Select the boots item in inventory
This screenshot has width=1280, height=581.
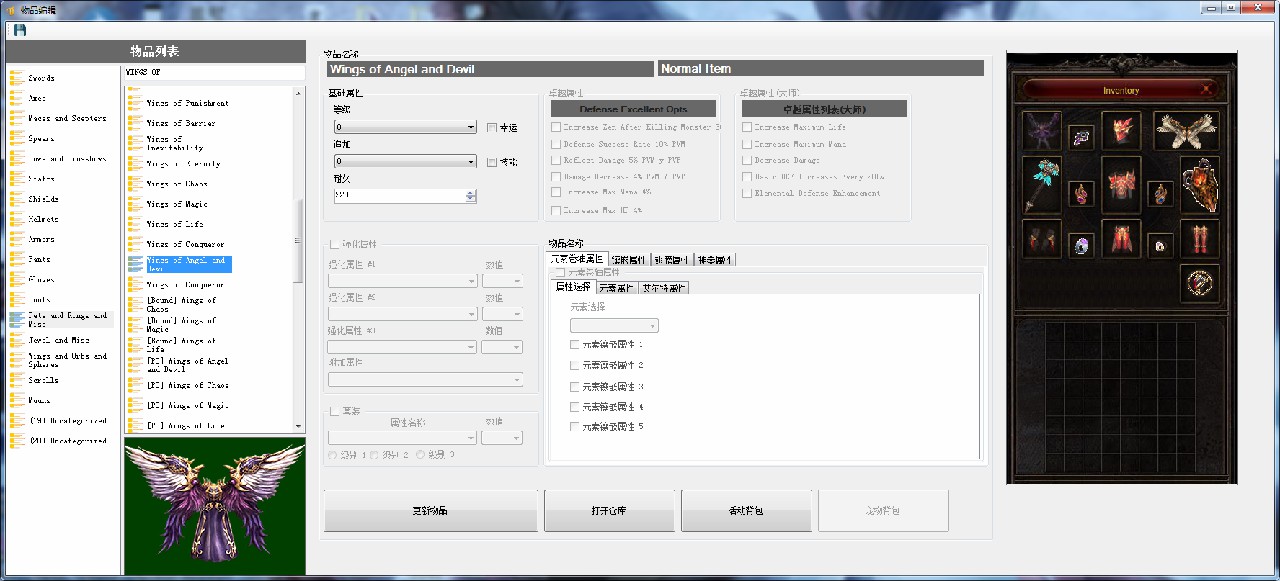(x=1200, y=239)
